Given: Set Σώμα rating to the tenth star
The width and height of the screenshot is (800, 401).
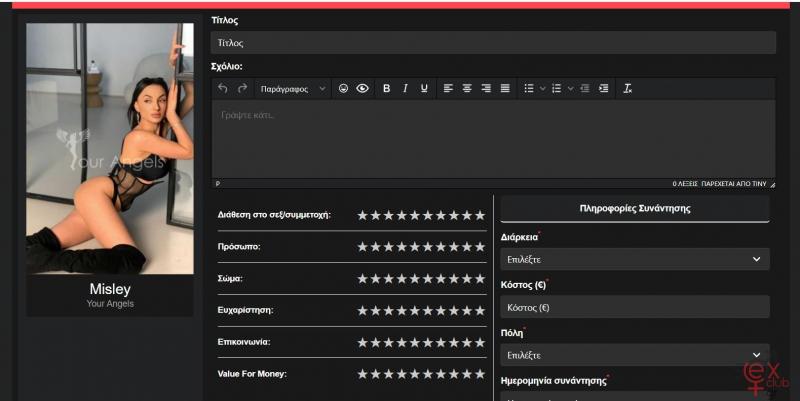Looking at the screenshot, I should [480, 279].
